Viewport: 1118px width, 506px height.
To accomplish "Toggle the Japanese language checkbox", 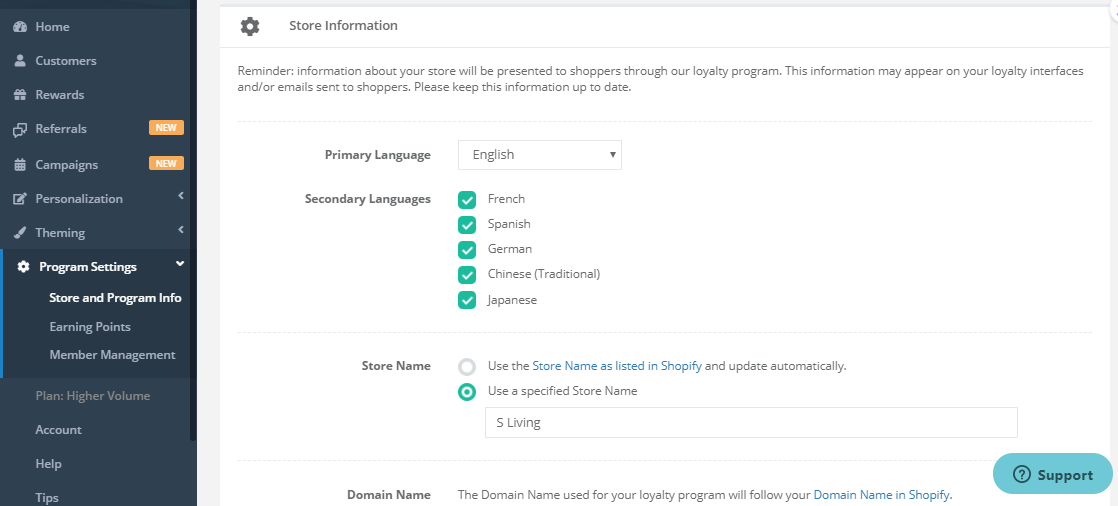I will 467,300.
